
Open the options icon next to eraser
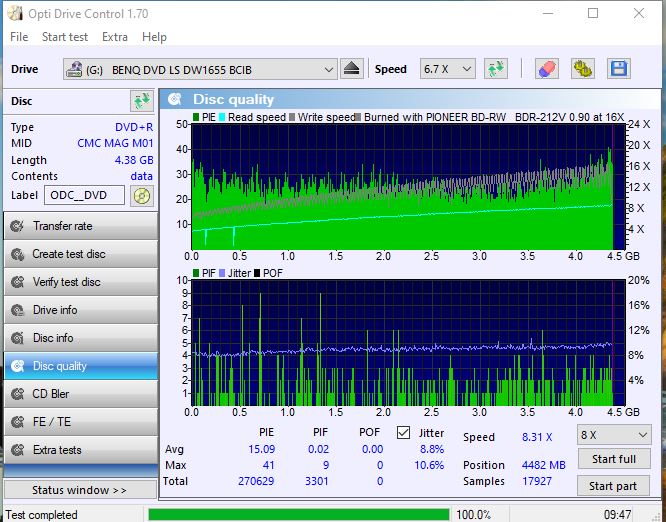click(x=582, y=69)
